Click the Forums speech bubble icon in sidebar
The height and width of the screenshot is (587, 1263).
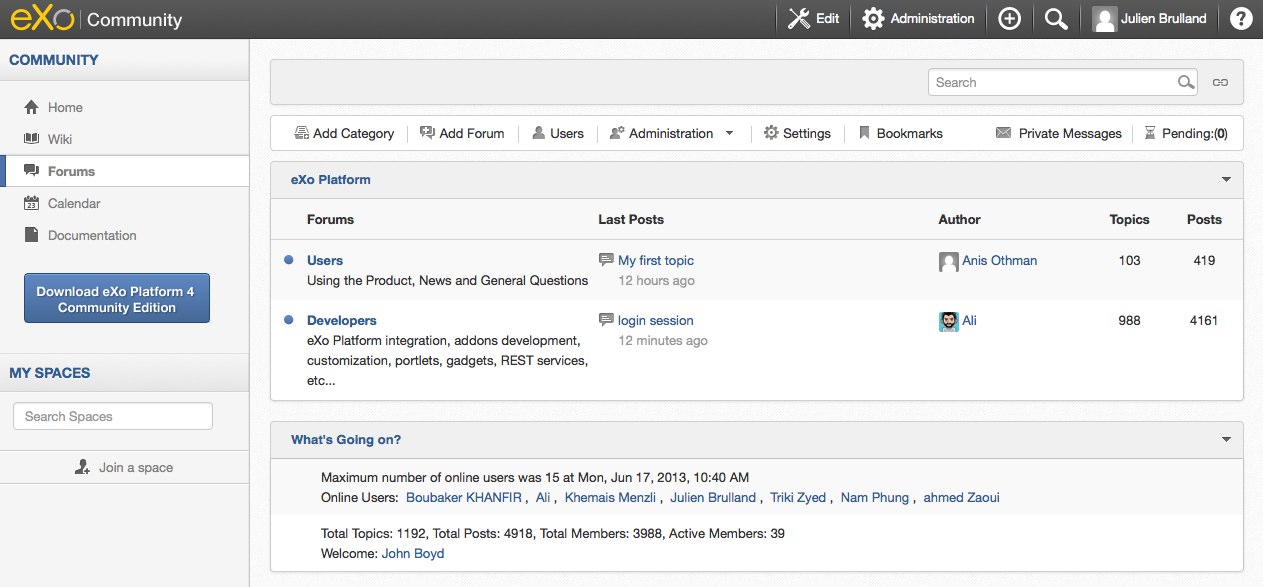pyautogui.click(x=31, y=171)
